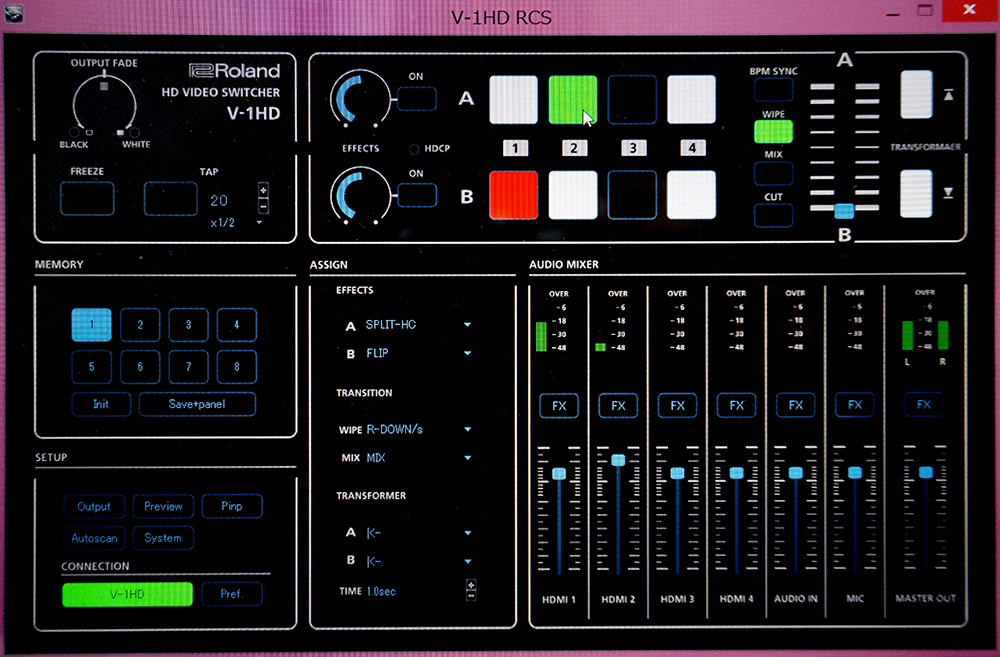Open connection Pref. settings
Image resolution: width=1000 pixels, height=657 pixels.
pyautogui.click(x=232, y=594)
